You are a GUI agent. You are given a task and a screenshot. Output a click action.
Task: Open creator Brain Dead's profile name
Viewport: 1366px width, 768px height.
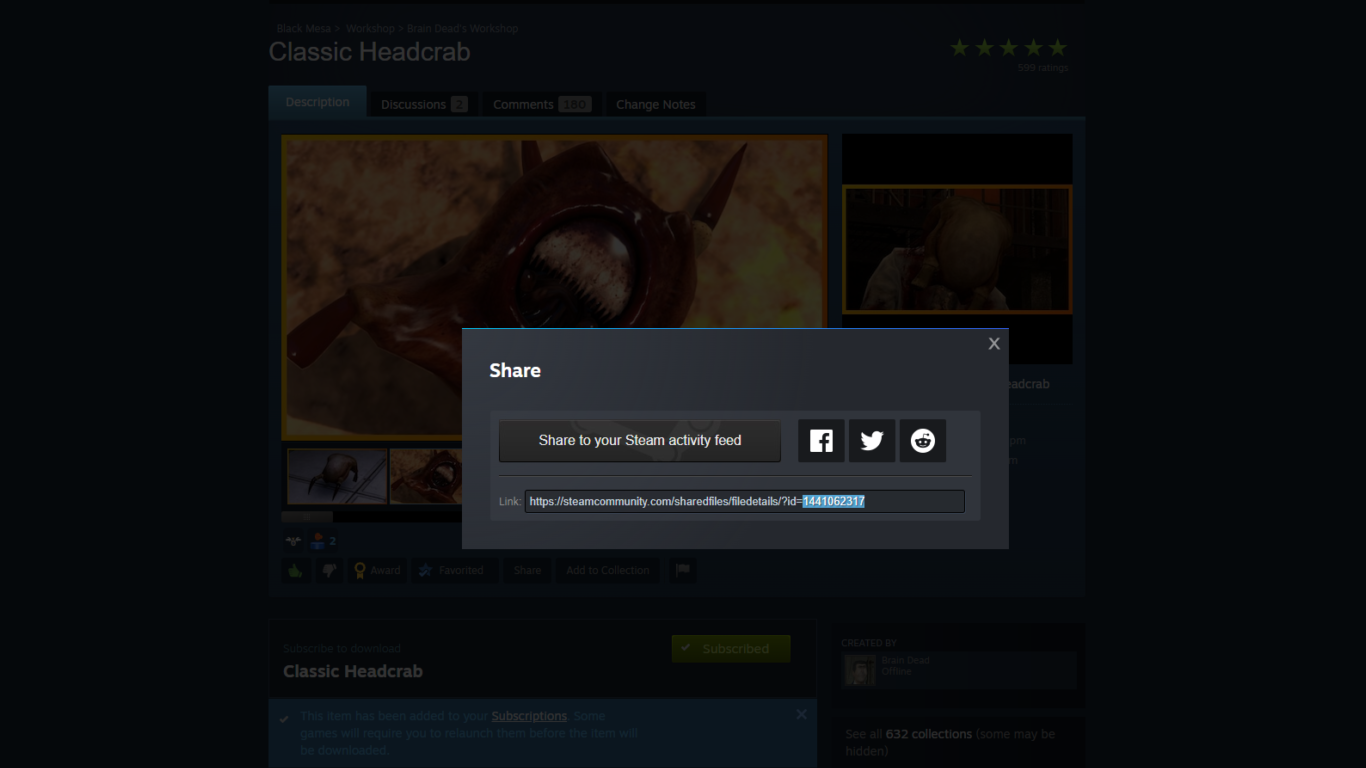point(905,660)
